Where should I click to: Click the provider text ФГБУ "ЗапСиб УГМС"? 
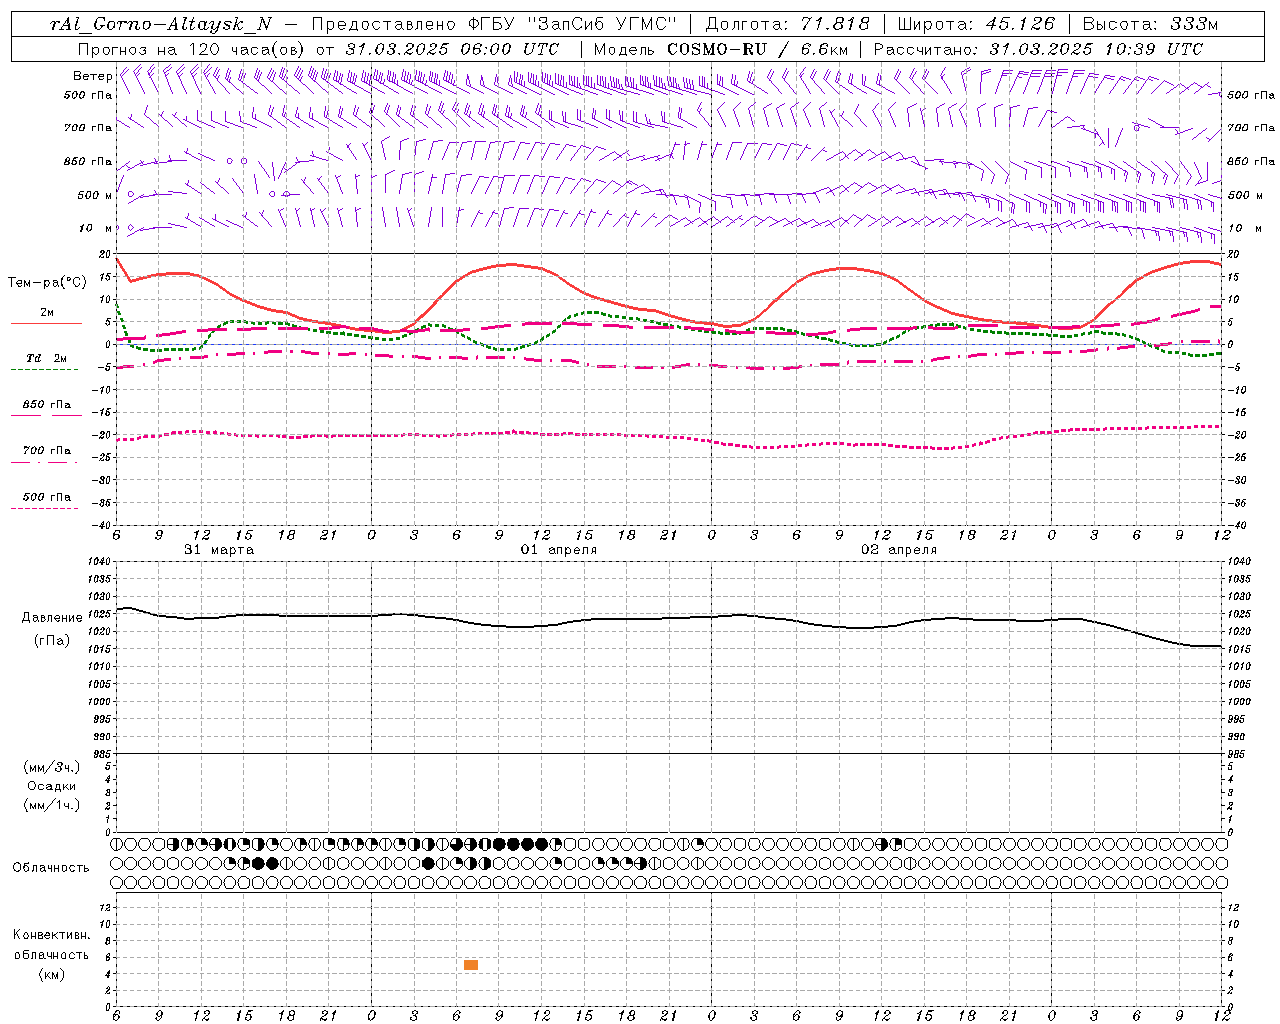(573, 24)
